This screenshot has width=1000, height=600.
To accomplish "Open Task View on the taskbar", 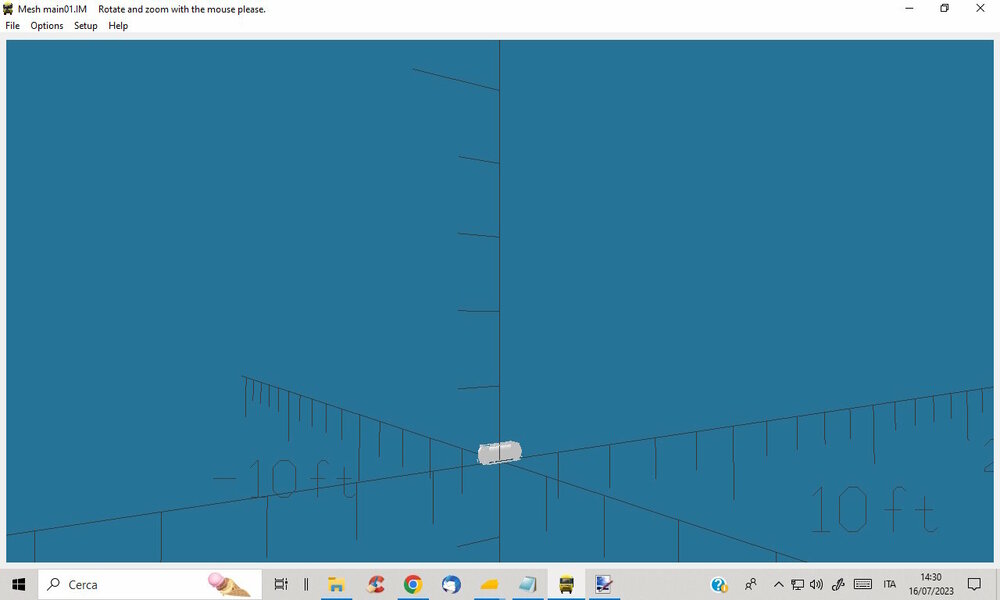I will [x=281, y=584].
